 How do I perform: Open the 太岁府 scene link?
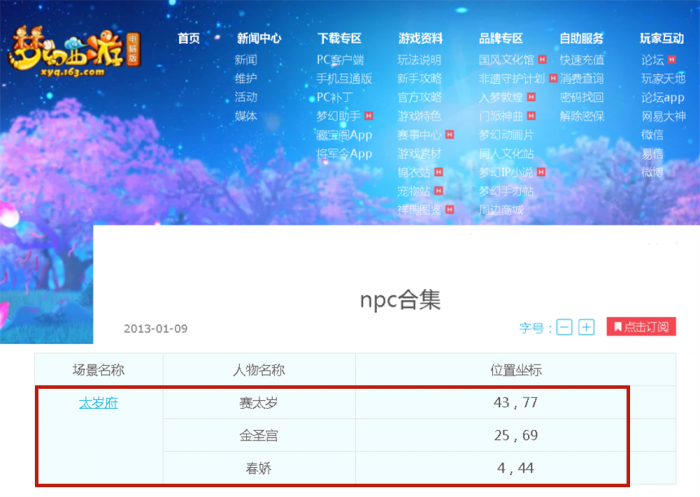click(98, 404)
